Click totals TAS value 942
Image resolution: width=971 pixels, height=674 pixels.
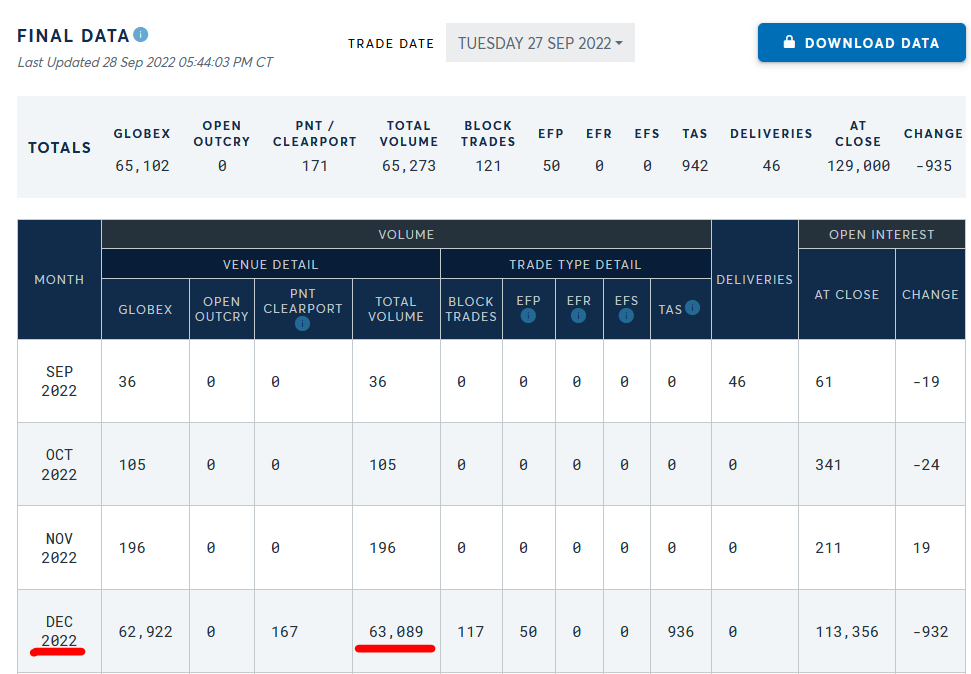695,166
